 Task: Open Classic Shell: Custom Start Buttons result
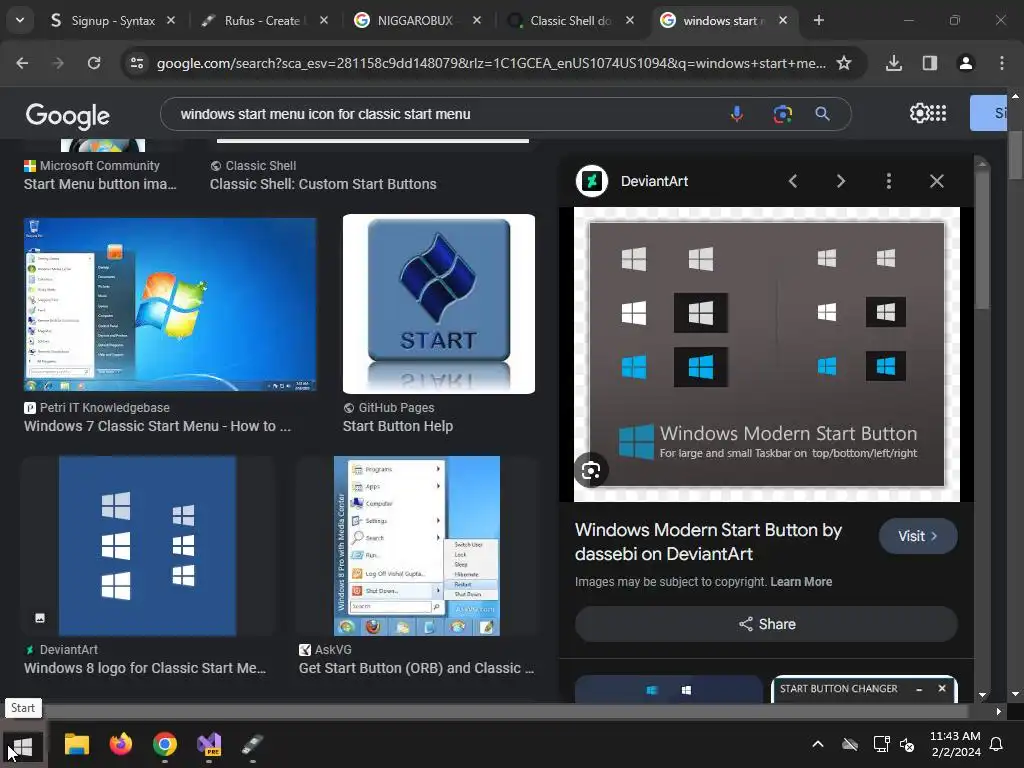point(323,184)
